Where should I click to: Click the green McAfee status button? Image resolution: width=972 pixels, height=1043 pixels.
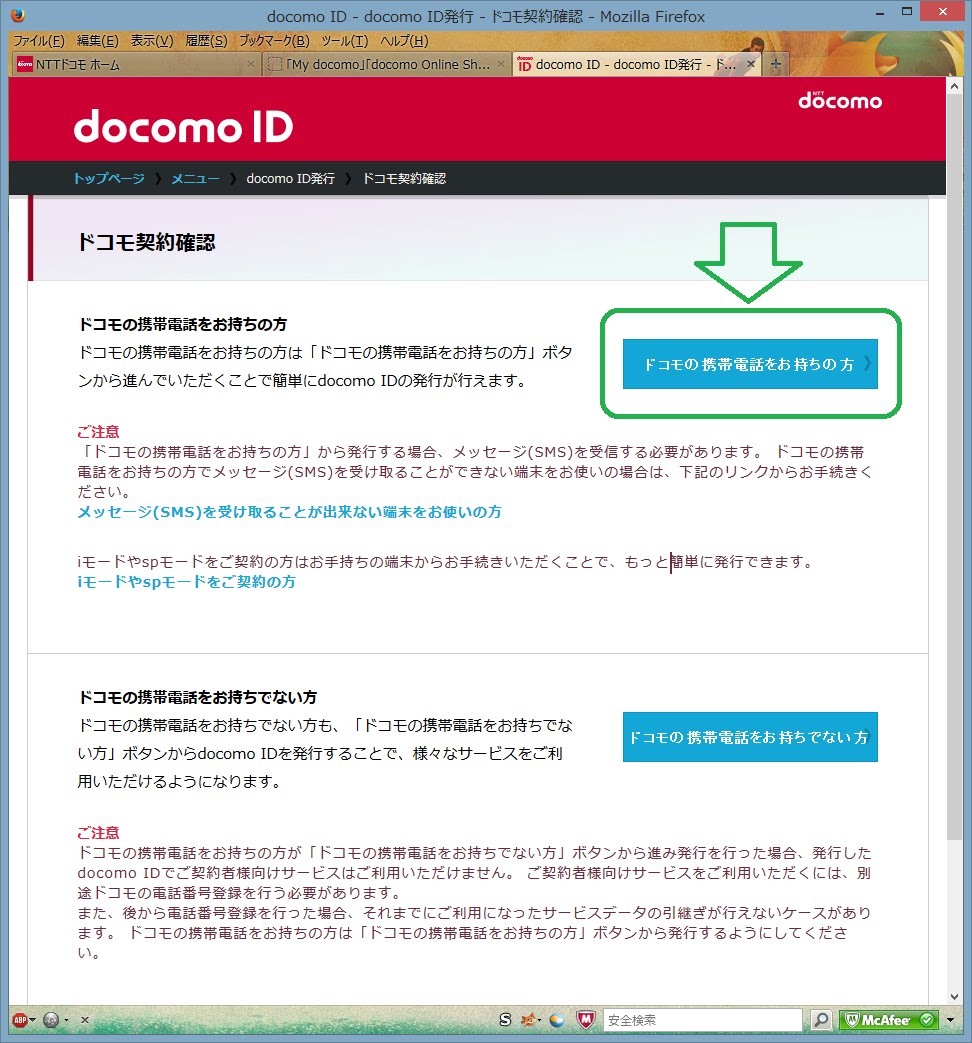coord(890,1019)
